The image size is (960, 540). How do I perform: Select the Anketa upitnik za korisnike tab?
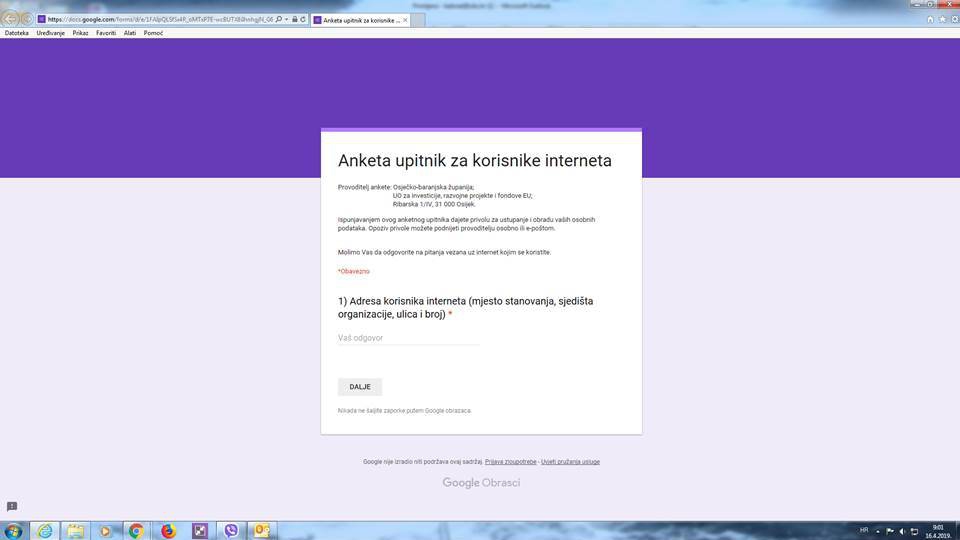point(360,20)
